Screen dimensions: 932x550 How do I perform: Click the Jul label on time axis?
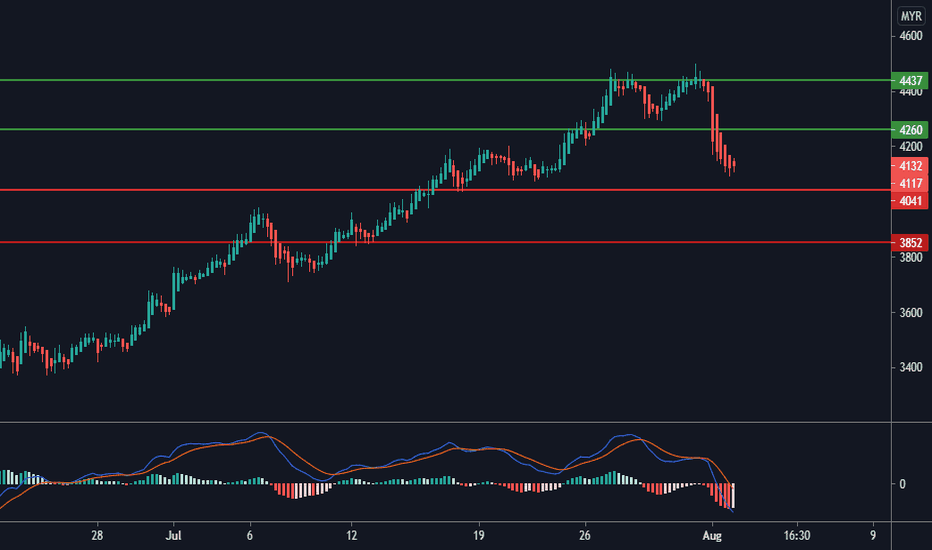tap(174, 536)
